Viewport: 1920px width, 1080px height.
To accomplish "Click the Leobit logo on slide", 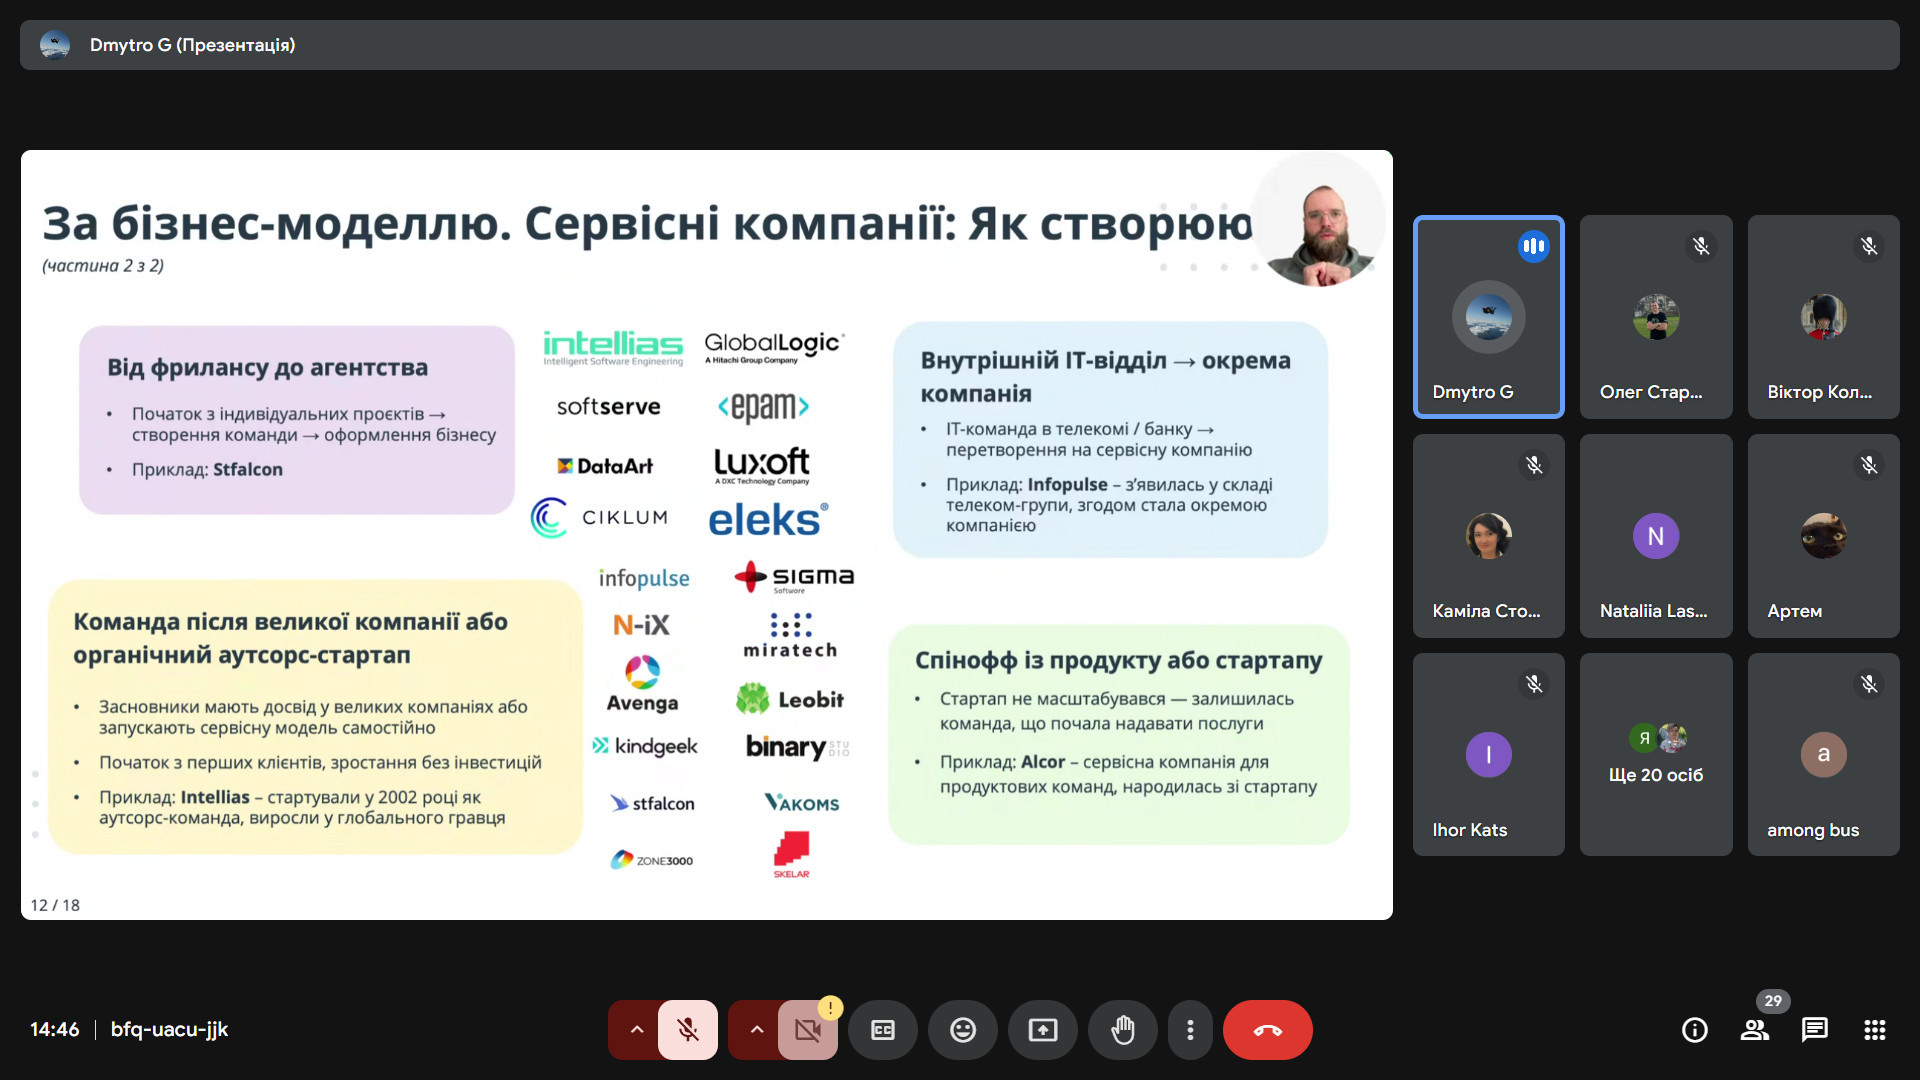I will click(x=790, y=699).
